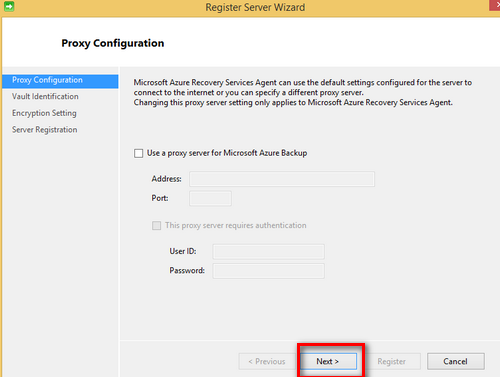
Task: Click the Proxy Configuration page heading
Action: (x=113, y=43)
